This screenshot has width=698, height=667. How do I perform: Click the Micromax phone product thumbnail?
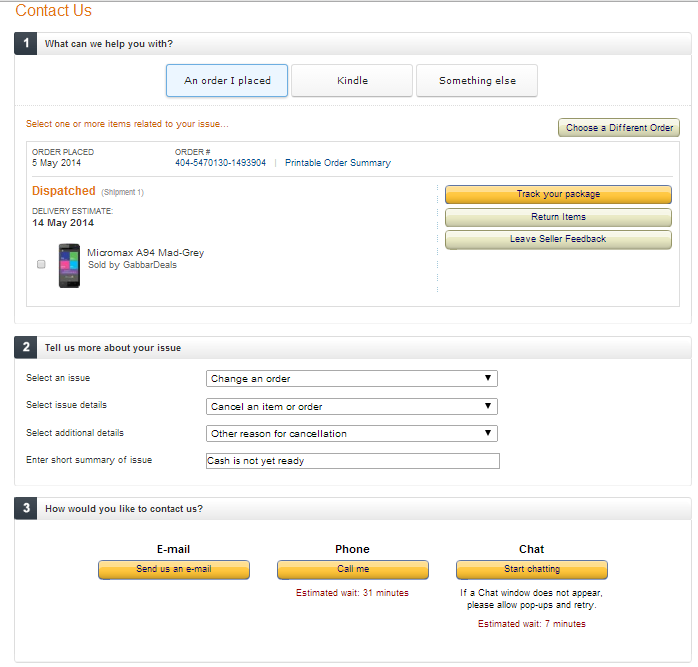coord(69,265)
